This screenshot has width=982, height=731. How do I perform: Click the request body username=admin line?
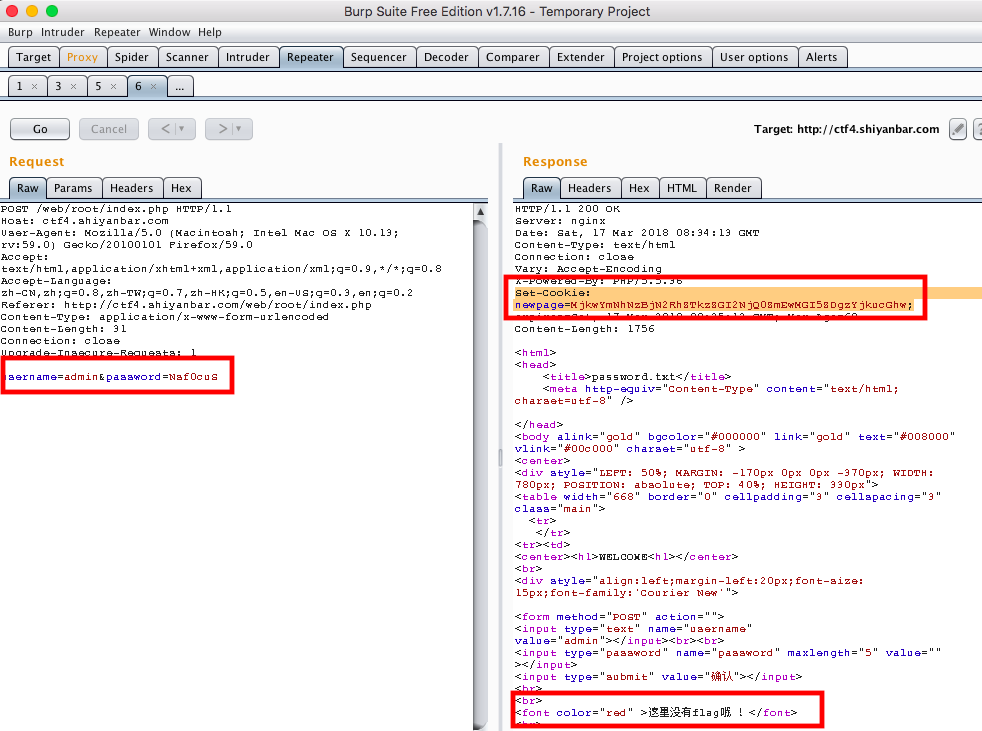[x=110, y=376]
